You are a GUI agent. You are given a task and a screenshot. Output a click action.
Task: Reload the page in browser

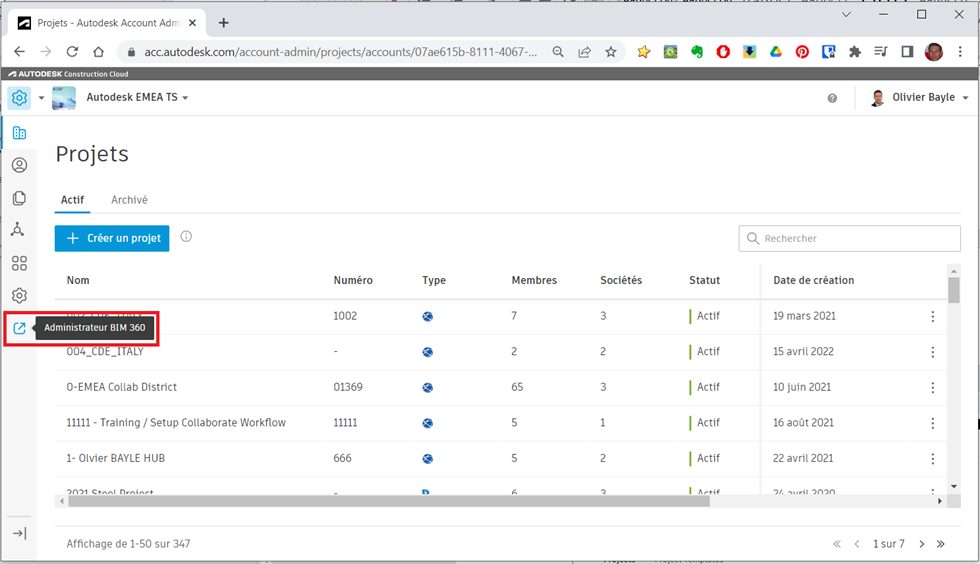point(72,52)
